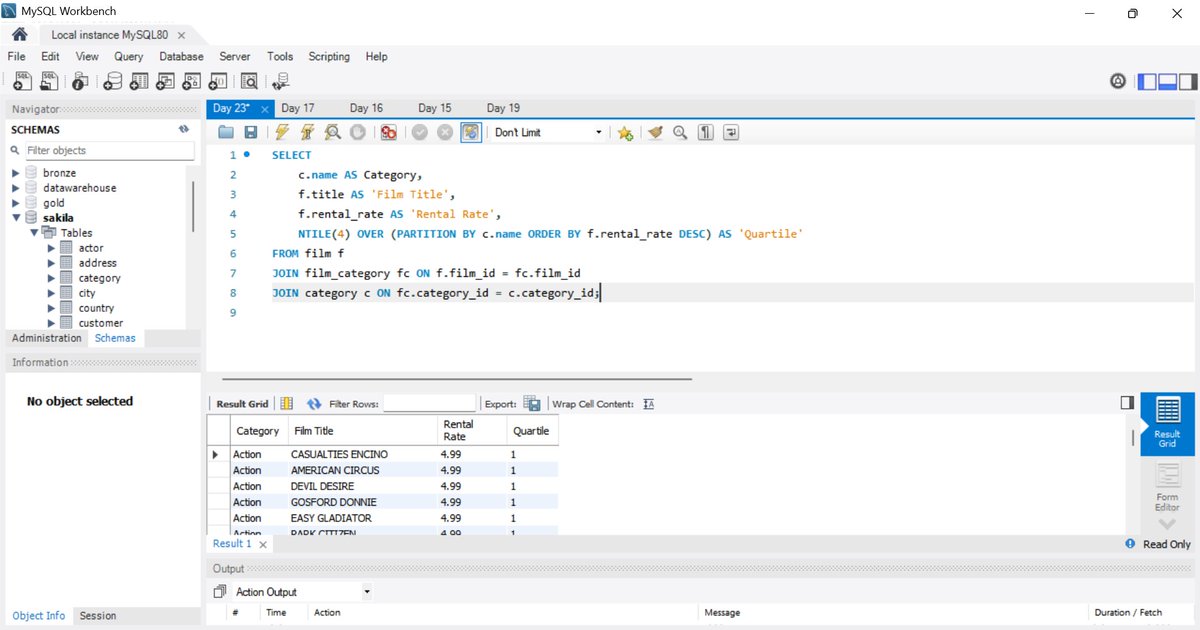
Task: Click the Filter Rows input field
Action: pyautogui.click(x=429, y=404)
